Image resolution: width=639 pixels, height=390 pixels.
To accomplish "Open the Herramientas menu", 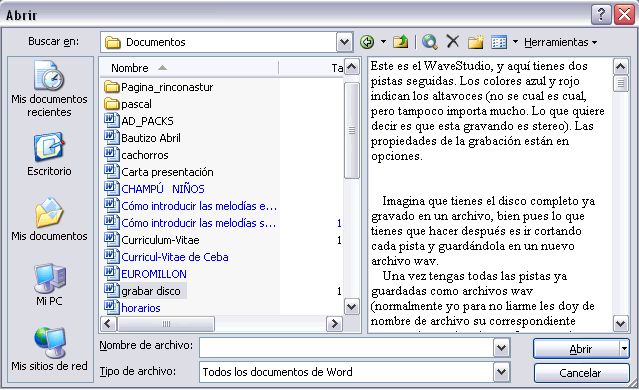I will 560,42.
